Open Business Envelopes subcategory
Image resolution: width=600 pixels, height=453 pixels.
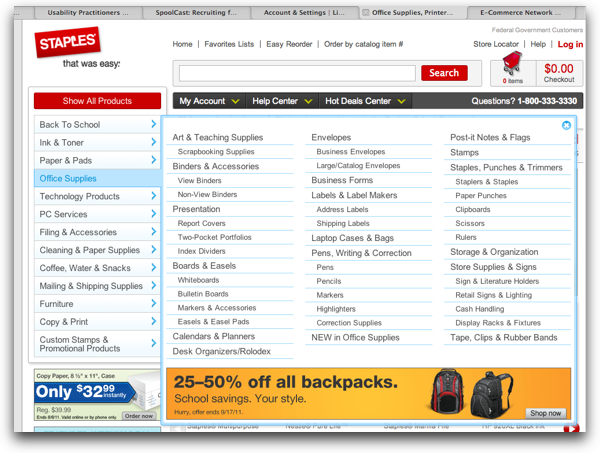[x=351, y=152]
